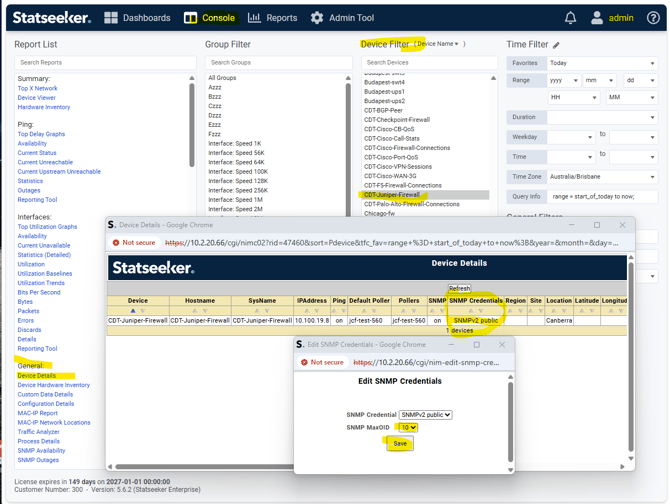The image size is (670, 504).
Task: Open the HH hour dropdown
Action: [573, 97]
